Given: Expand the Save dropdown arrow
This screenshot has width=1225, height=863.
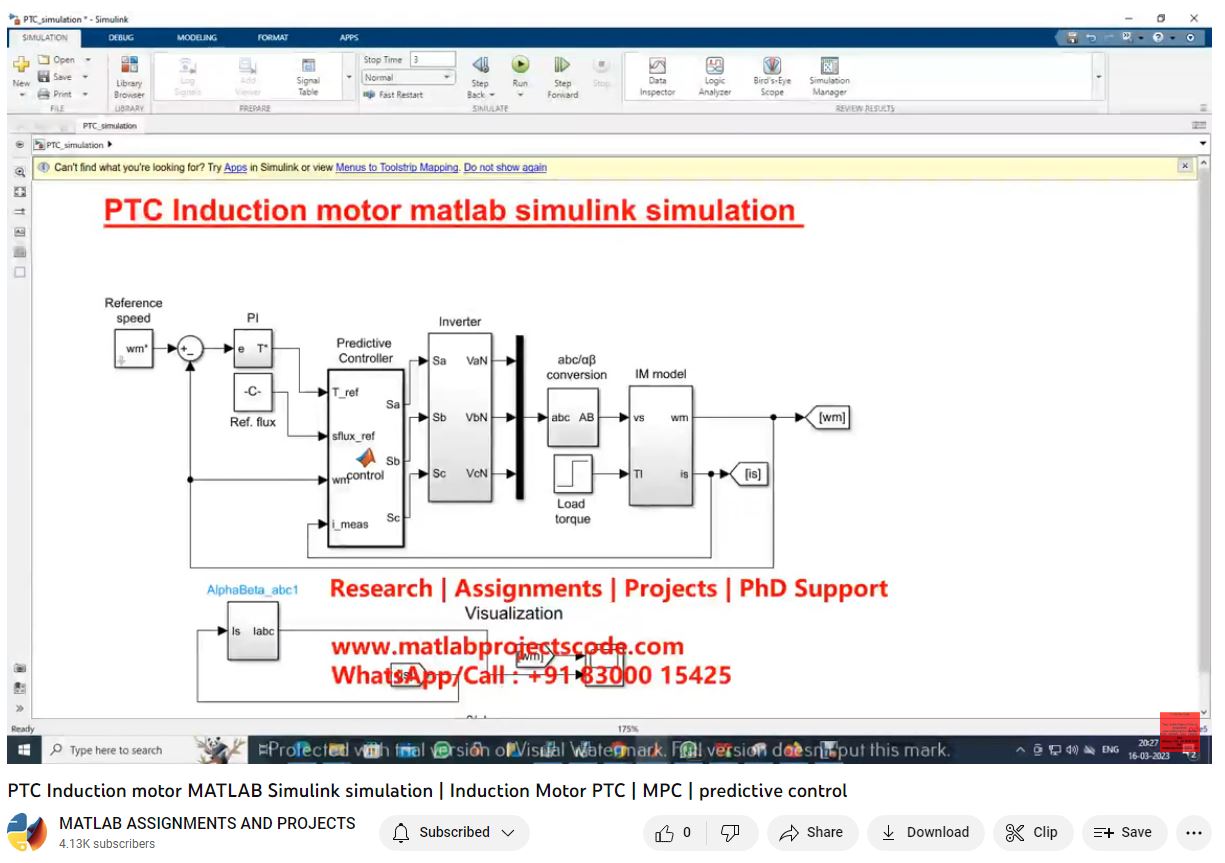Looking at the screenshot, I should [x=85, y=77].
